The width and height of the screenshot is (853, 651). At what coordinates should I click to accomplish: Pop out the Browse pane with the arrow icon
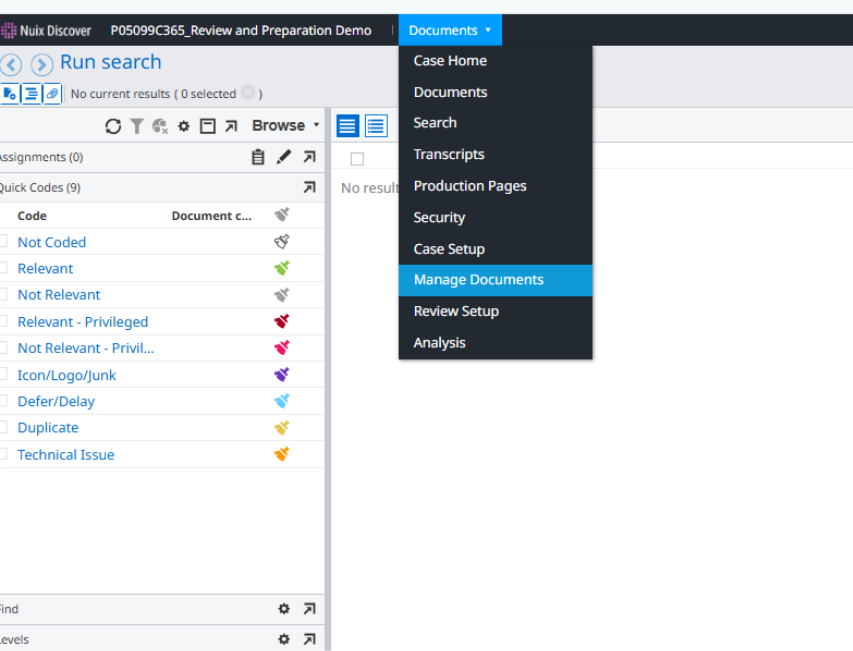(x=231, y=126)
